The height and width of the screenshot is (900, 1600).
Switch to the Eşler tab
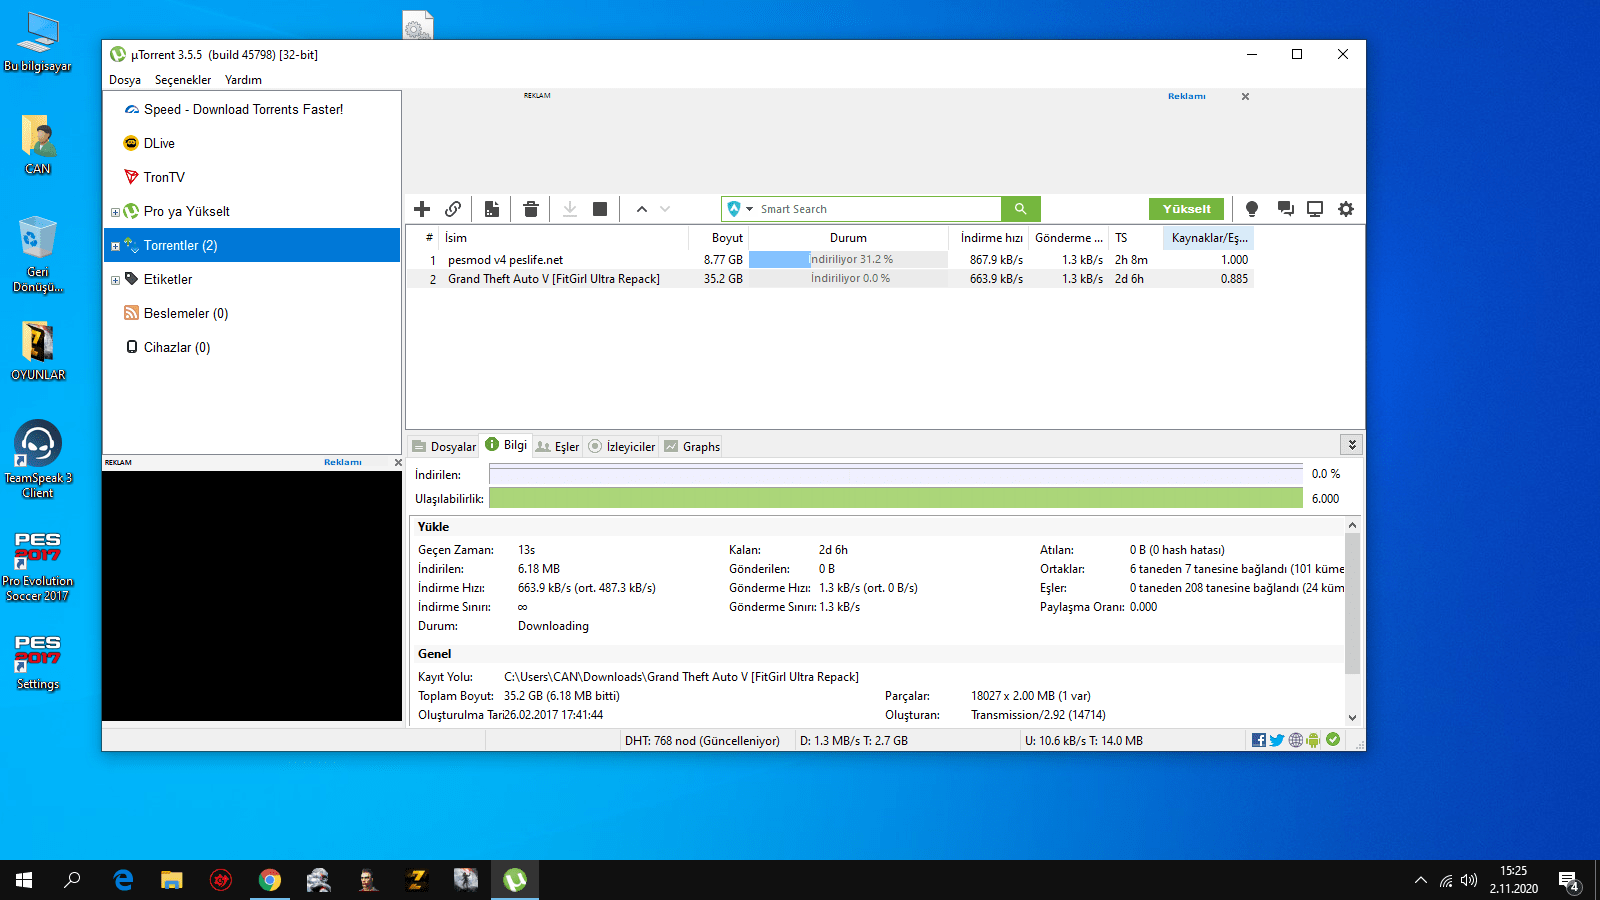tap(558, 447)
